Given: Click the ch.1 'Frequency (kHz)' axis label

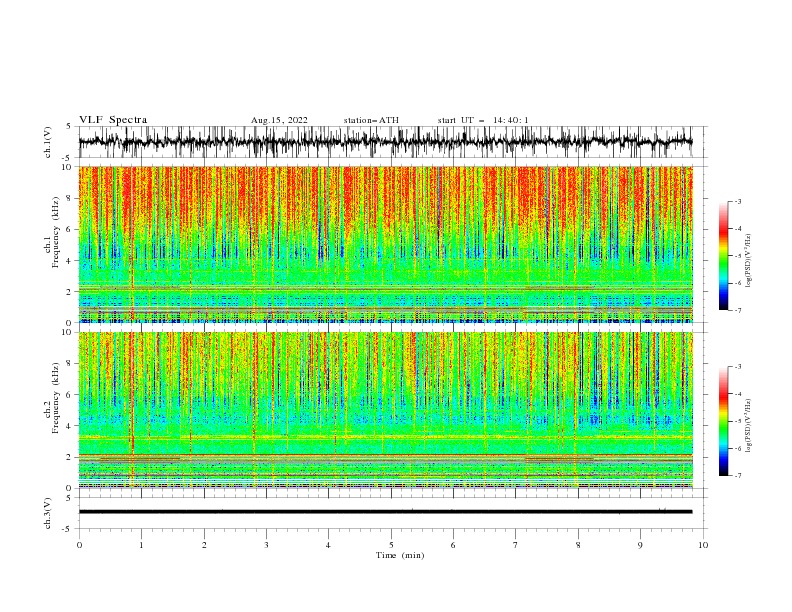Looking at the screenshot, I should pos(56,233).
